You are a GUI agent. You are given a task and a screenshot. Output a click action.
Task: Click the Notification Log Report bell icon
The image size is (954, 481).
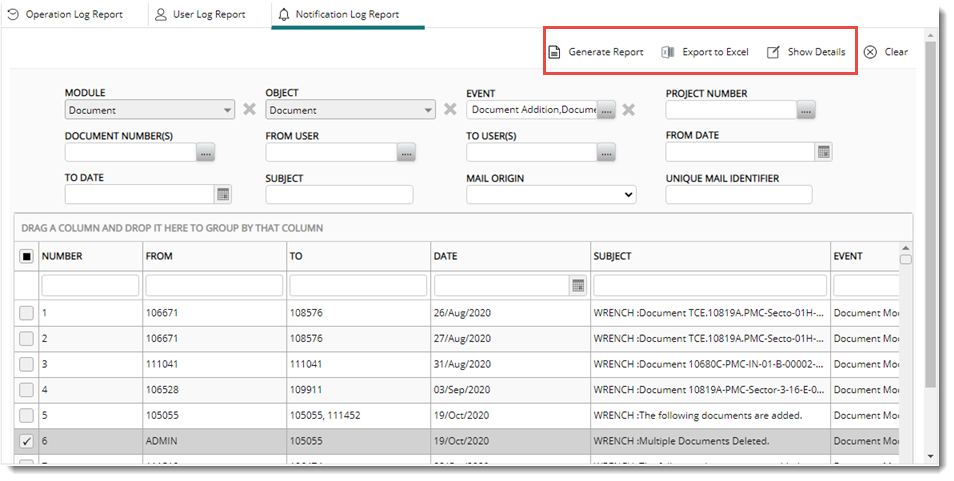pyautogui.click(x=284, y=15)
